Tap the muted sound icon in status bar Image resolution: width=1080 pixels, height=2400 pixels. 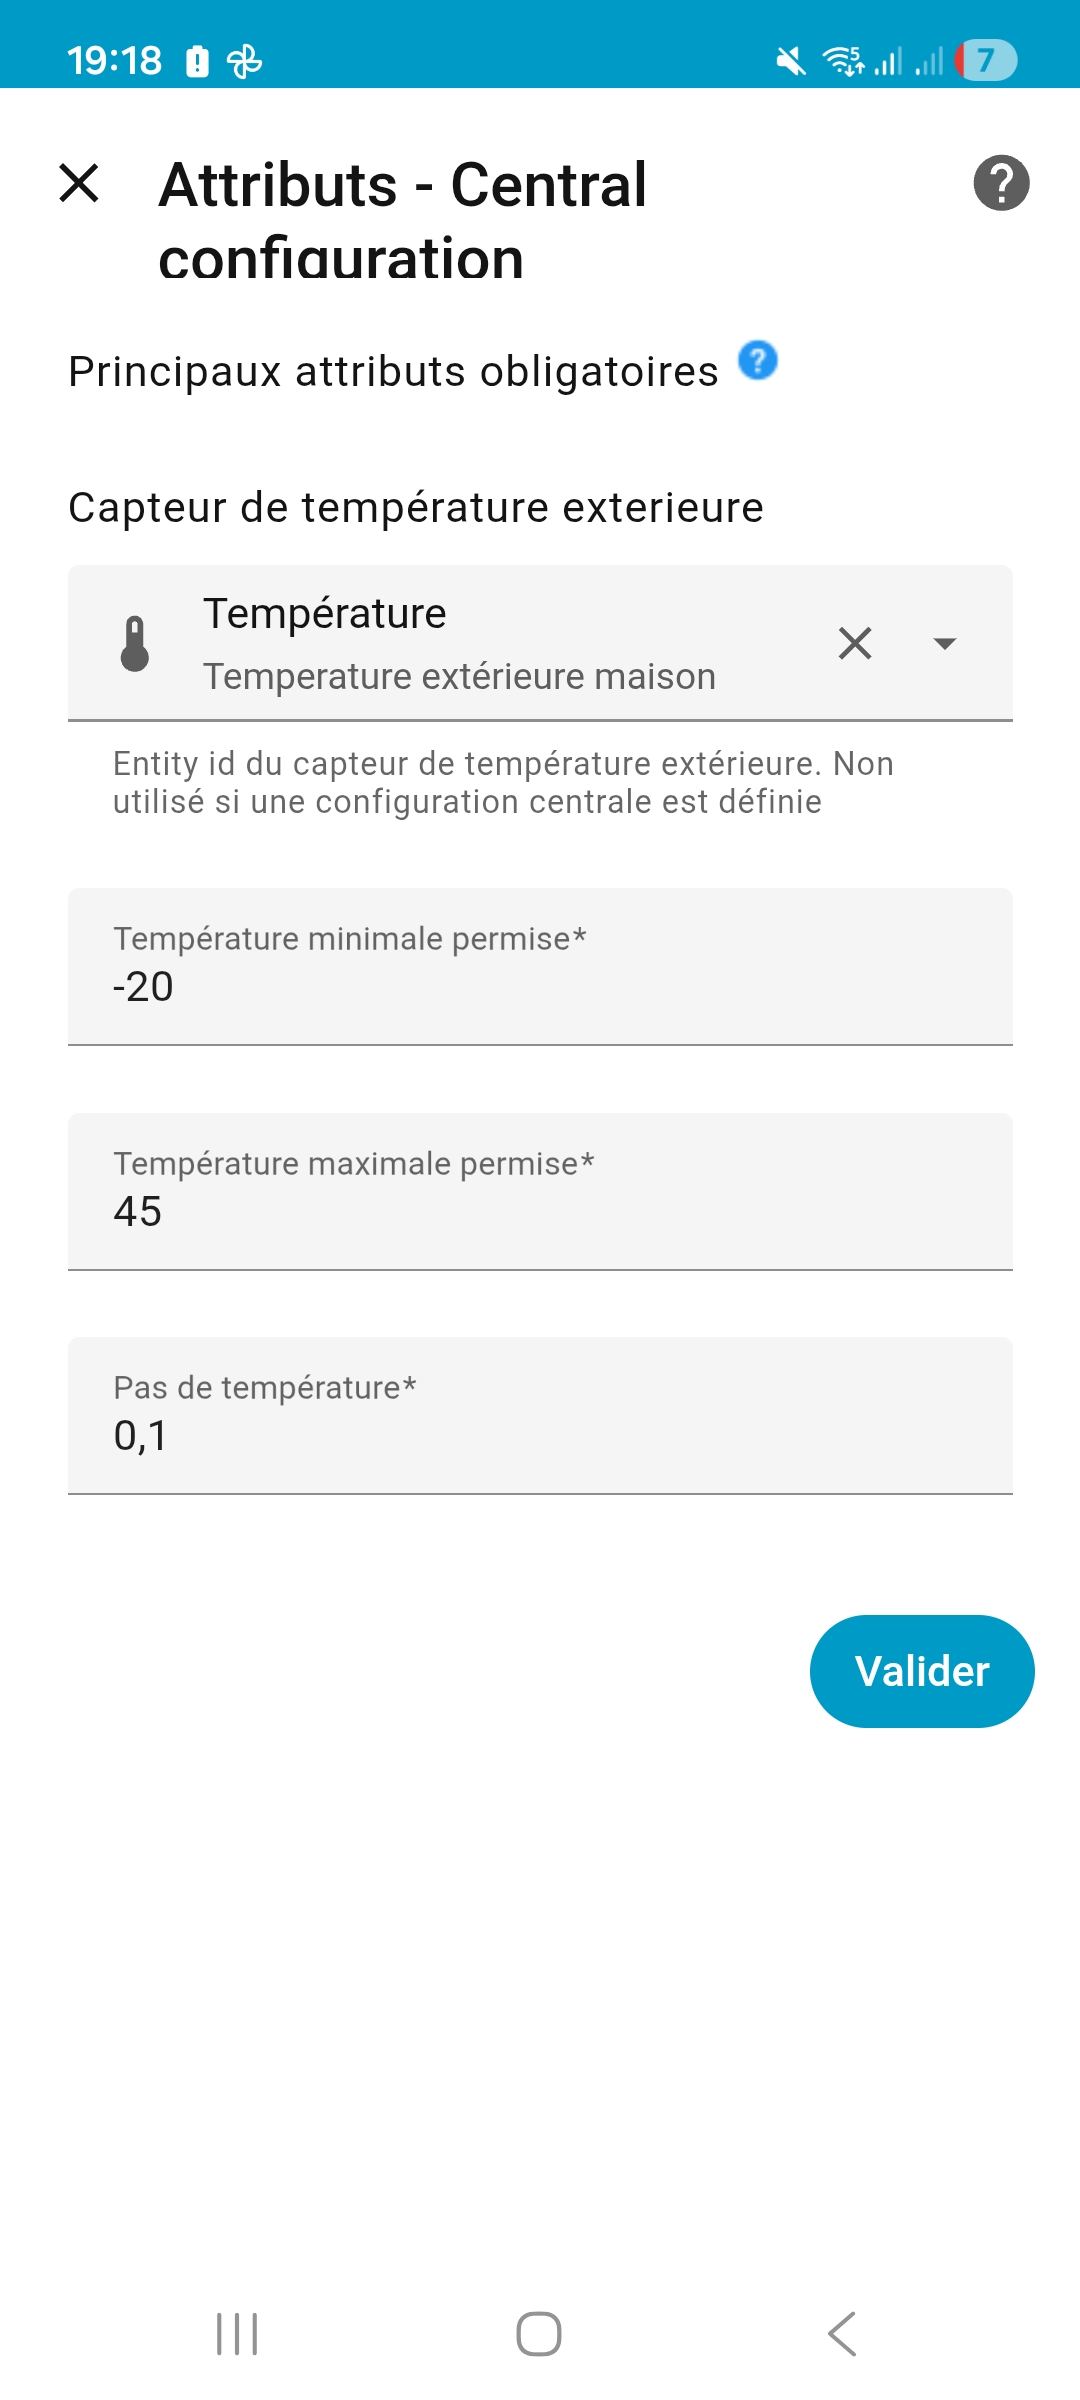790,62
